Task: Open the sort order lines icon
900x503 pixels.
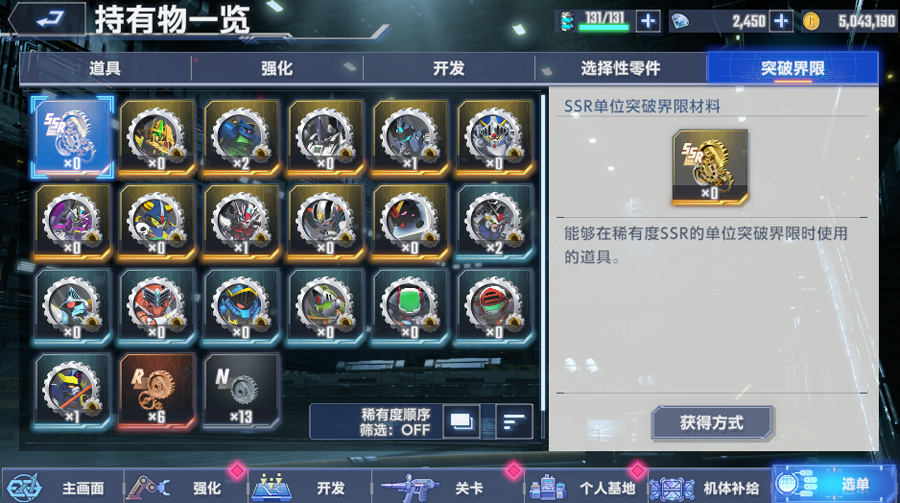Action: click(514, 421)
